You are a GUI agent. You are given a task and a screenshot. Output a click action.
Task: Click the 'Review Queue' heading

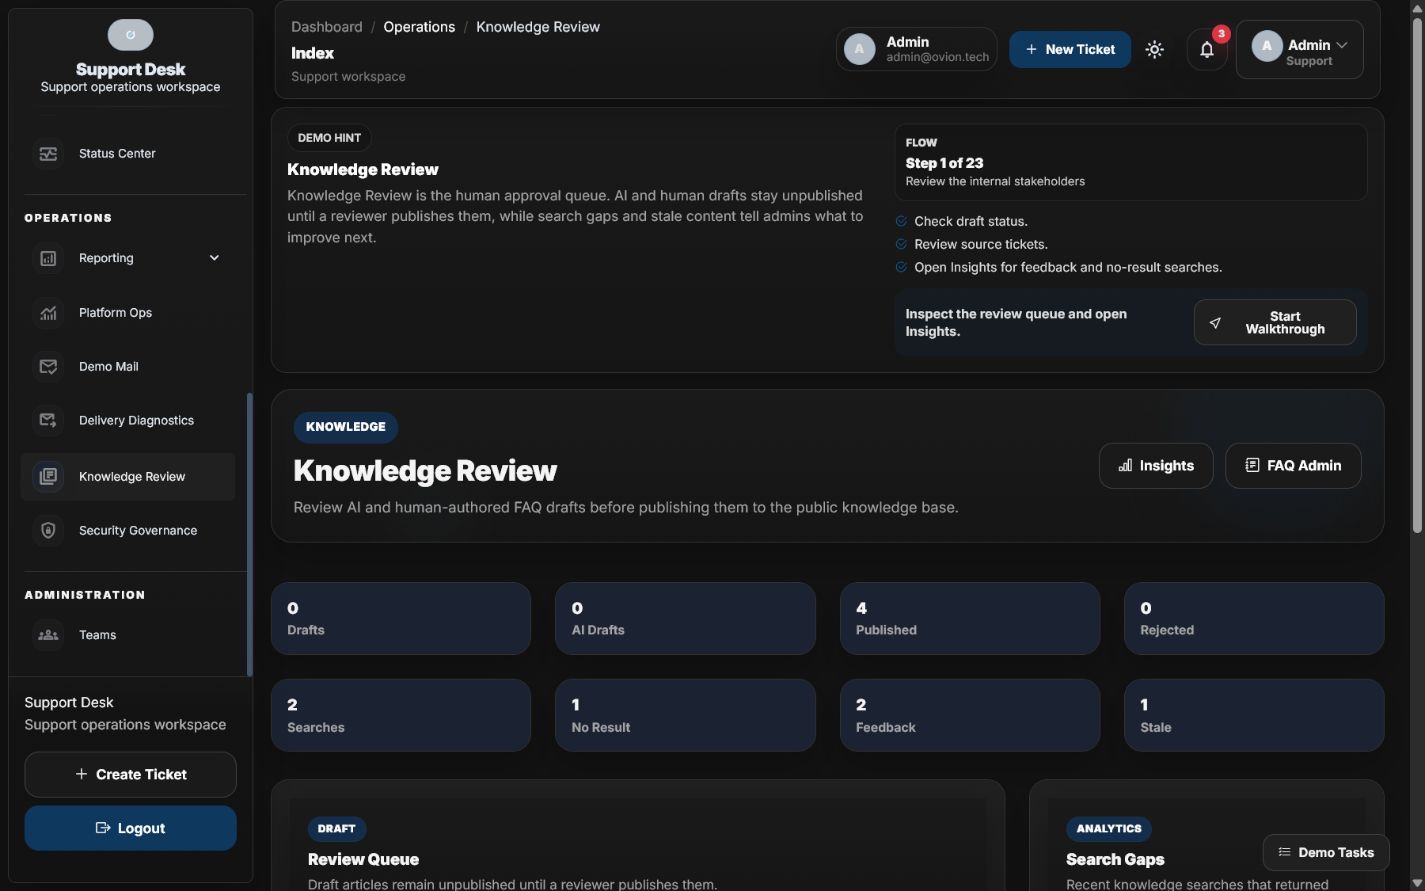click(363, 860)
